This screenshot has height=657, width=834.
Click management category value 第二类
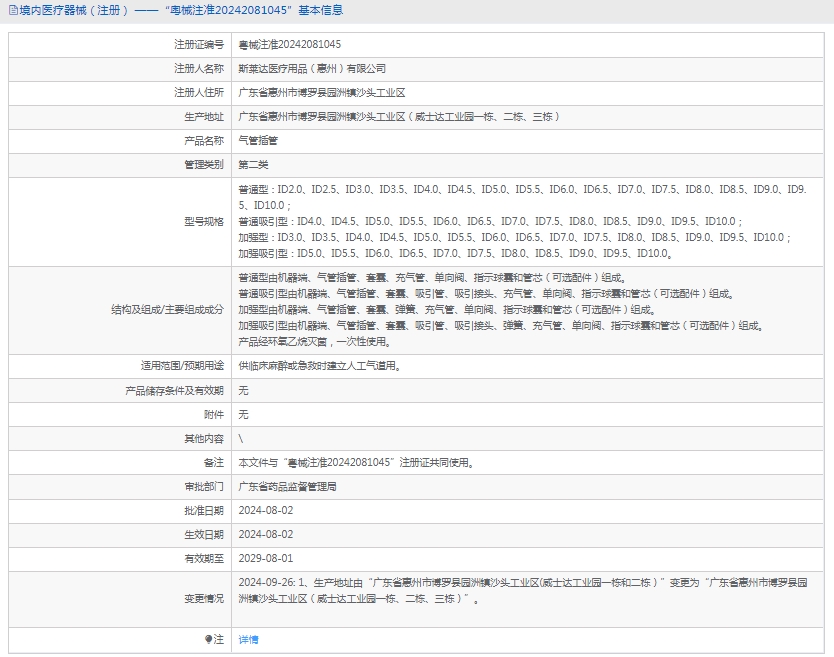(253, 165)
